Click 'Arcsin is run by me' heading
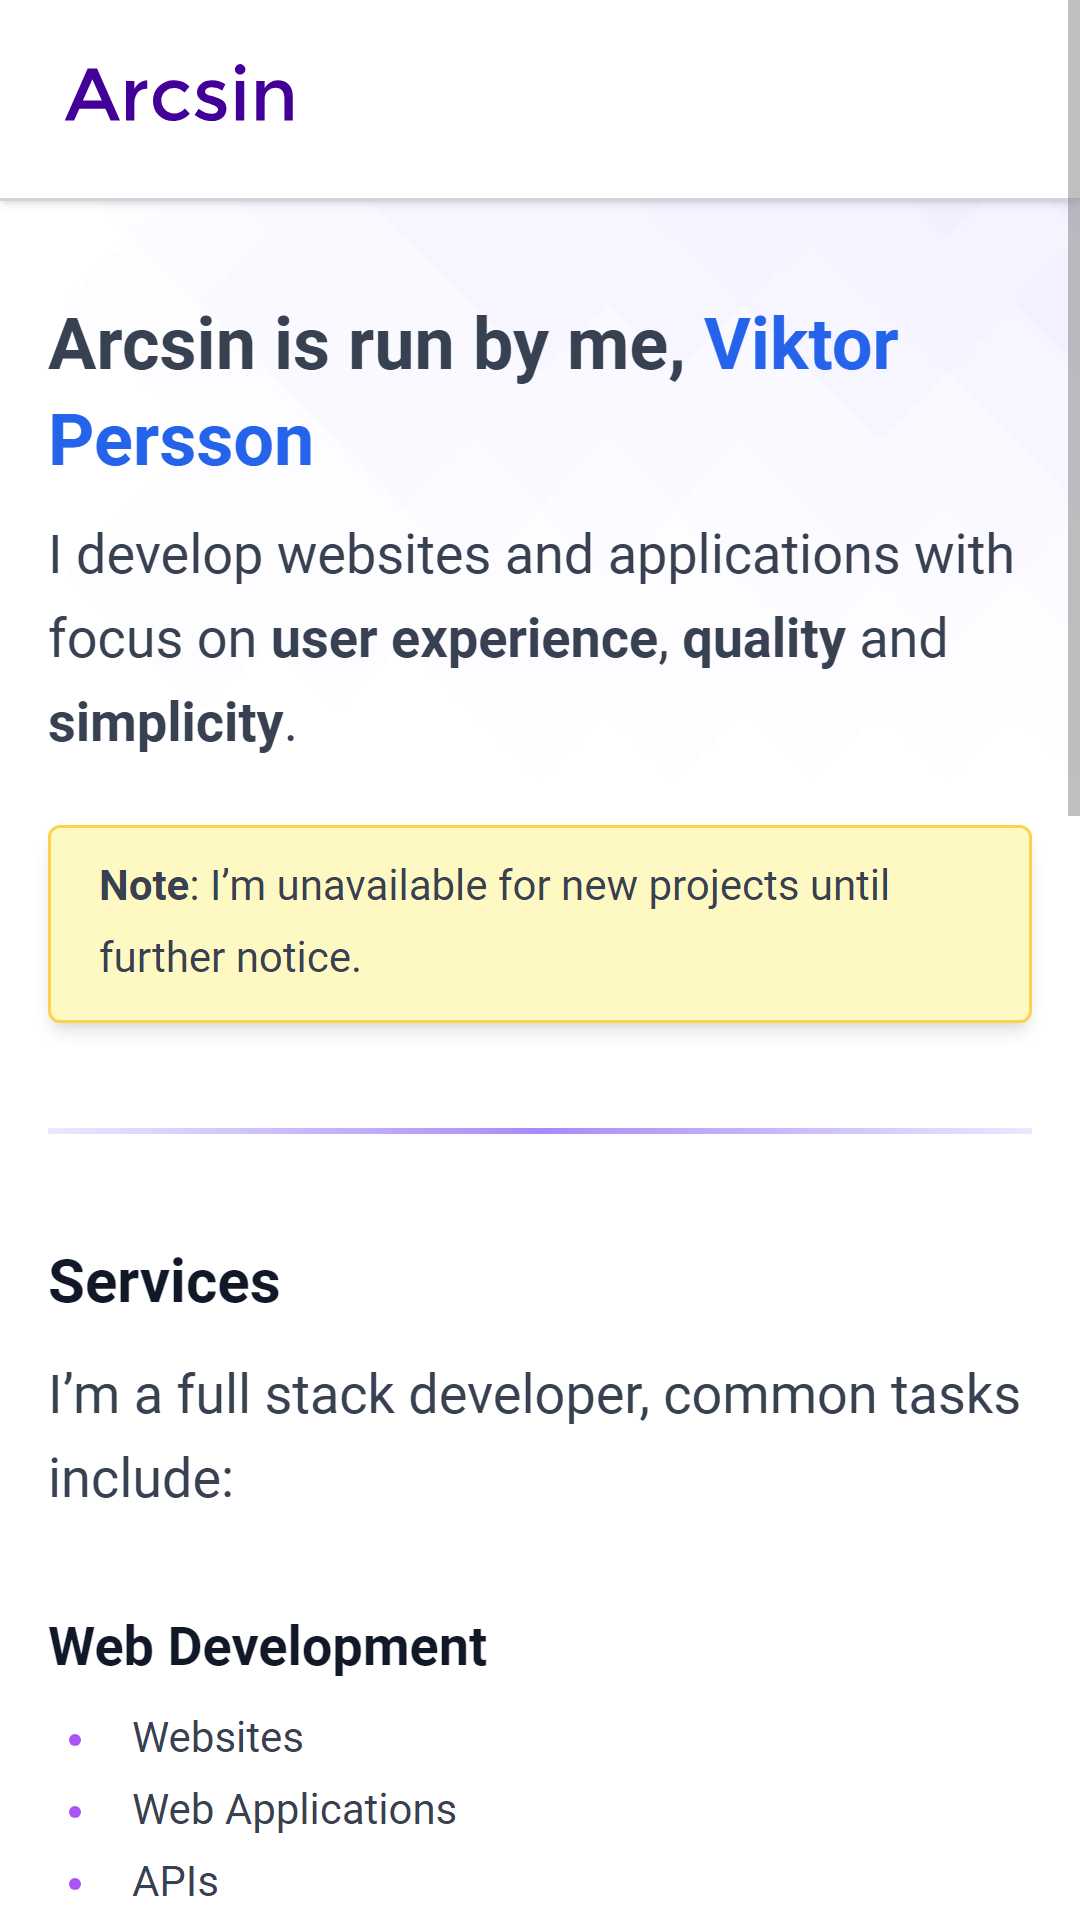Screen dimensions: 1080x1920 pos(367,345)
